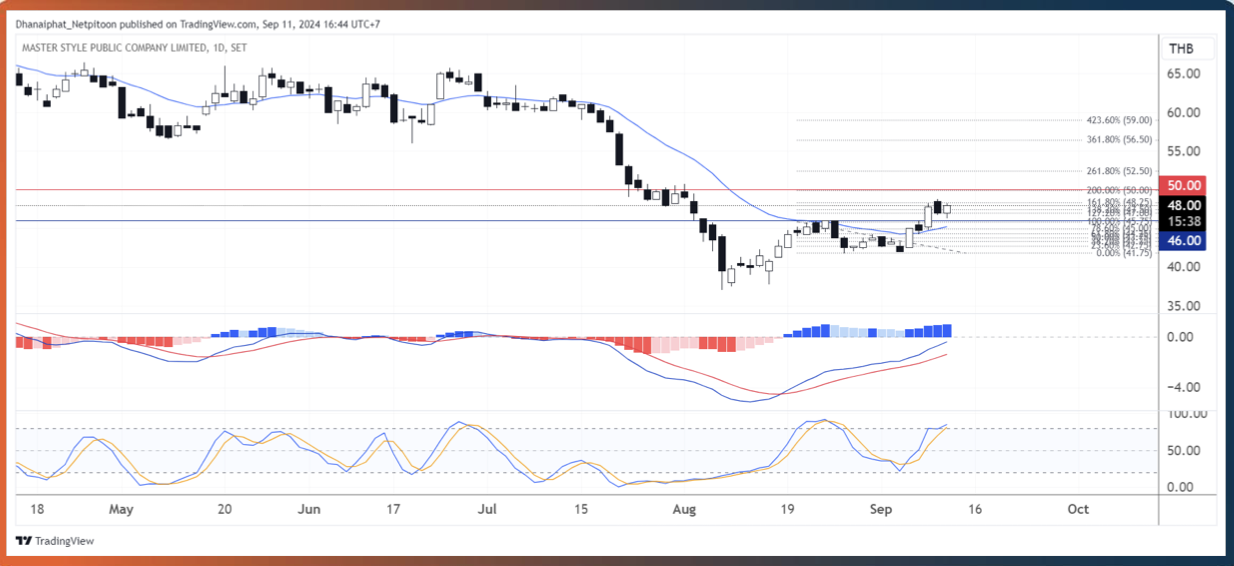Click the 18 date label on time axis

pos(37,509)
